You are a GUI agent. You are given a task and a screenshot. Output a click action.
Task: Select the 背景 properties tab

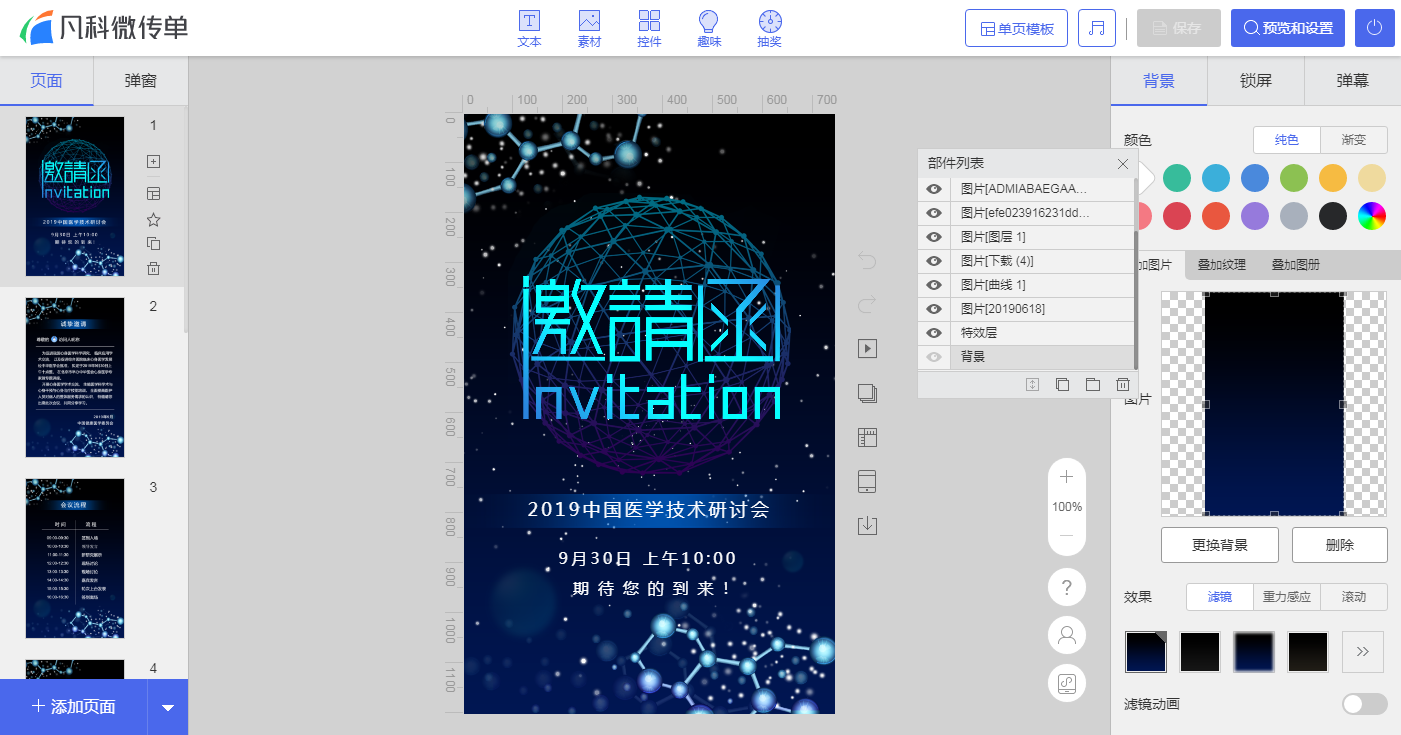[1159, 81]
